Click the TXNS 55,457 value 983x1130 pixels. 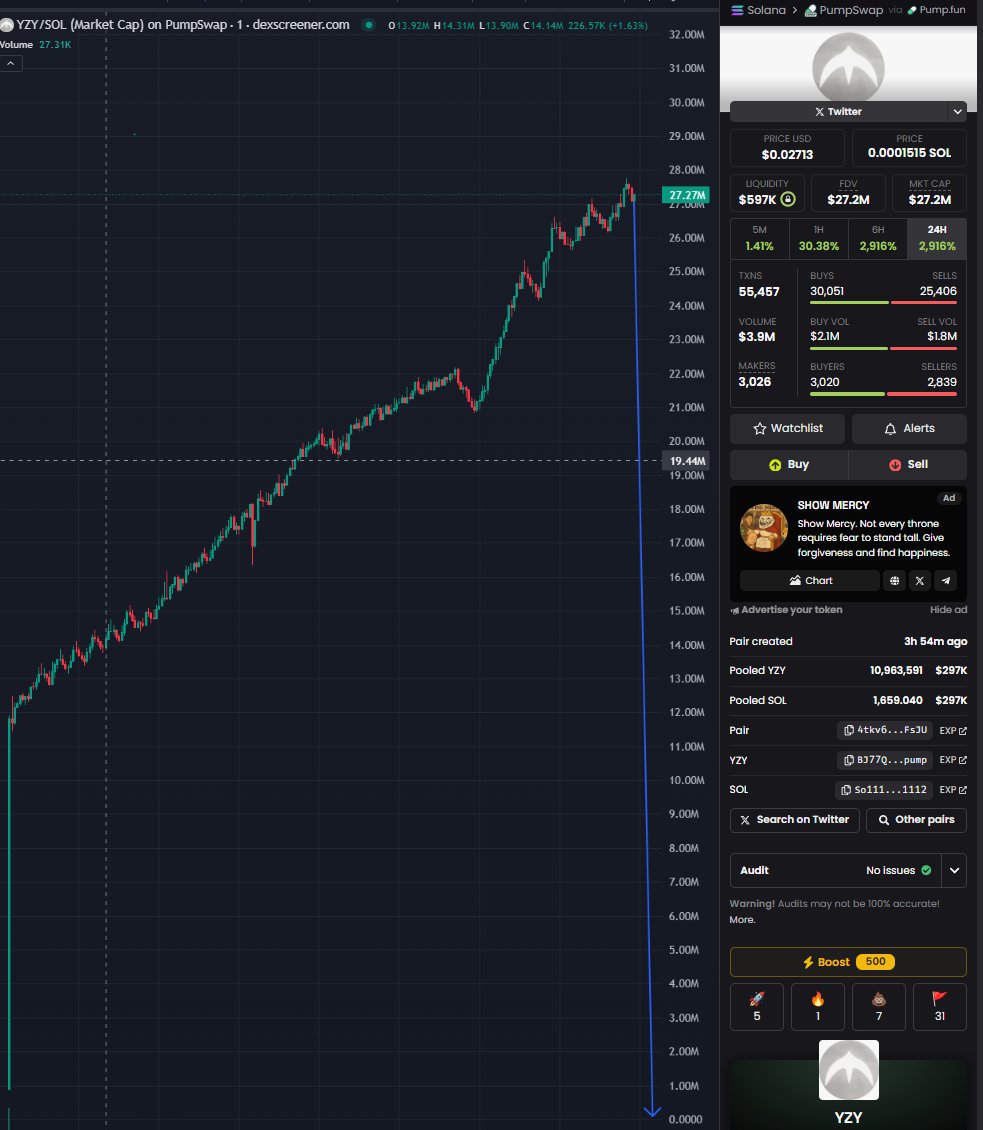(759, 292)
